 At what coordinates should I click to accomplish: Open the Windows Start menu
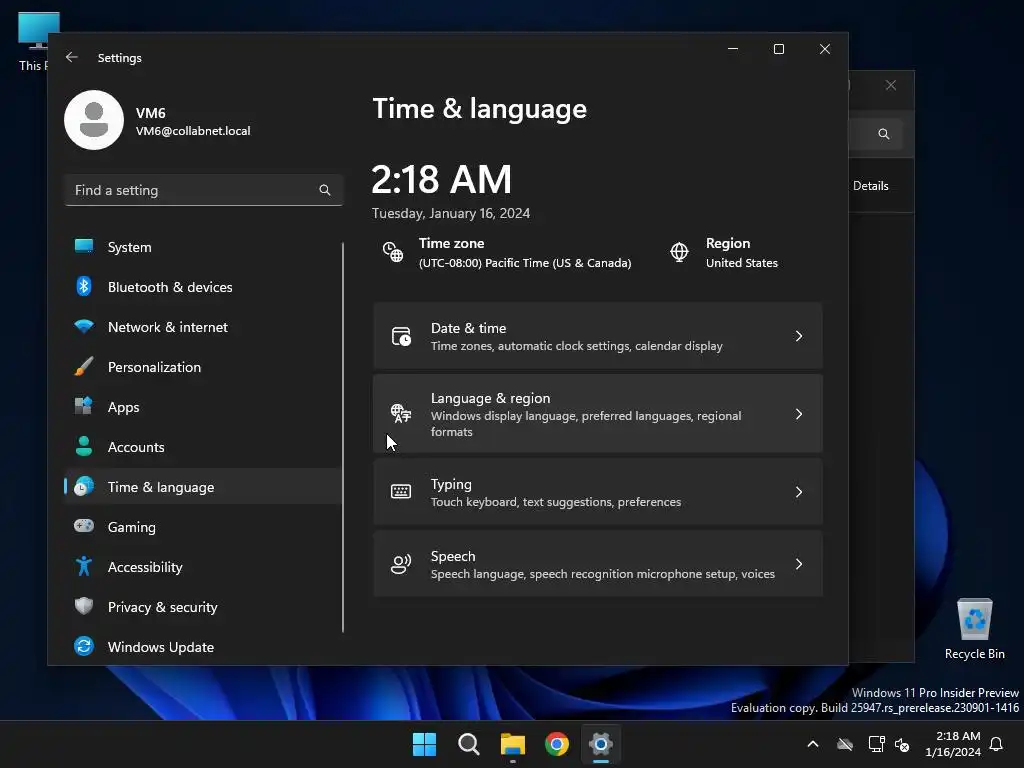pyautogui.click(x=424, y=744)
